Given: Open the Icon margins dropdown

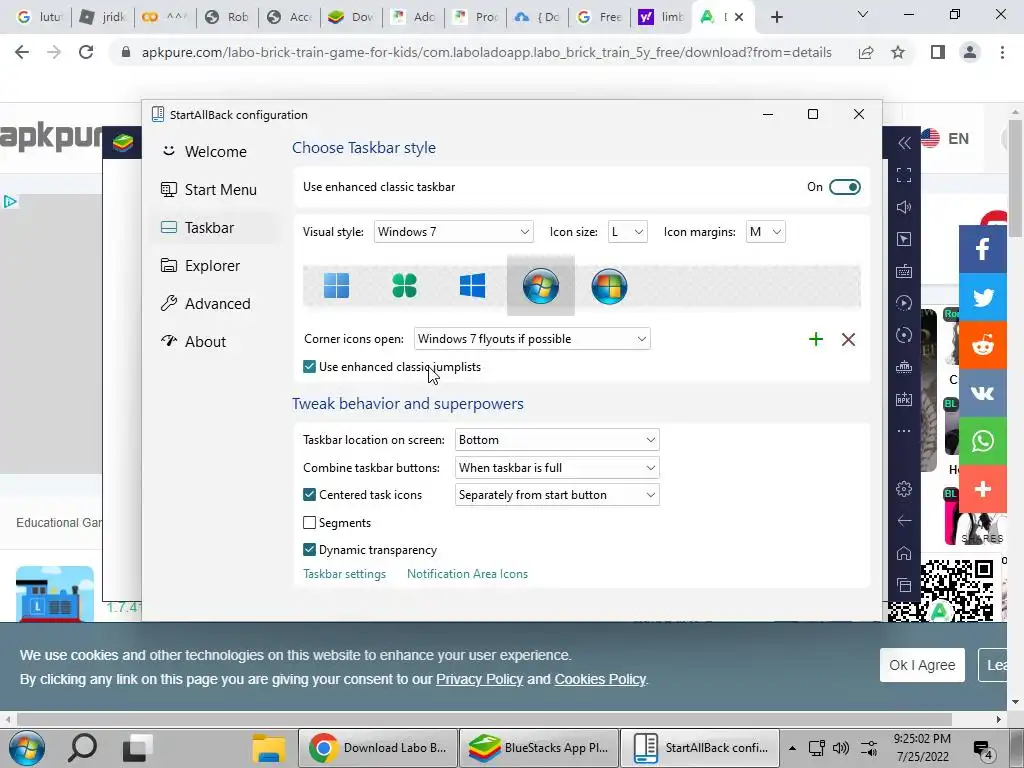Looking at the screenshot, I should point(765,232).
